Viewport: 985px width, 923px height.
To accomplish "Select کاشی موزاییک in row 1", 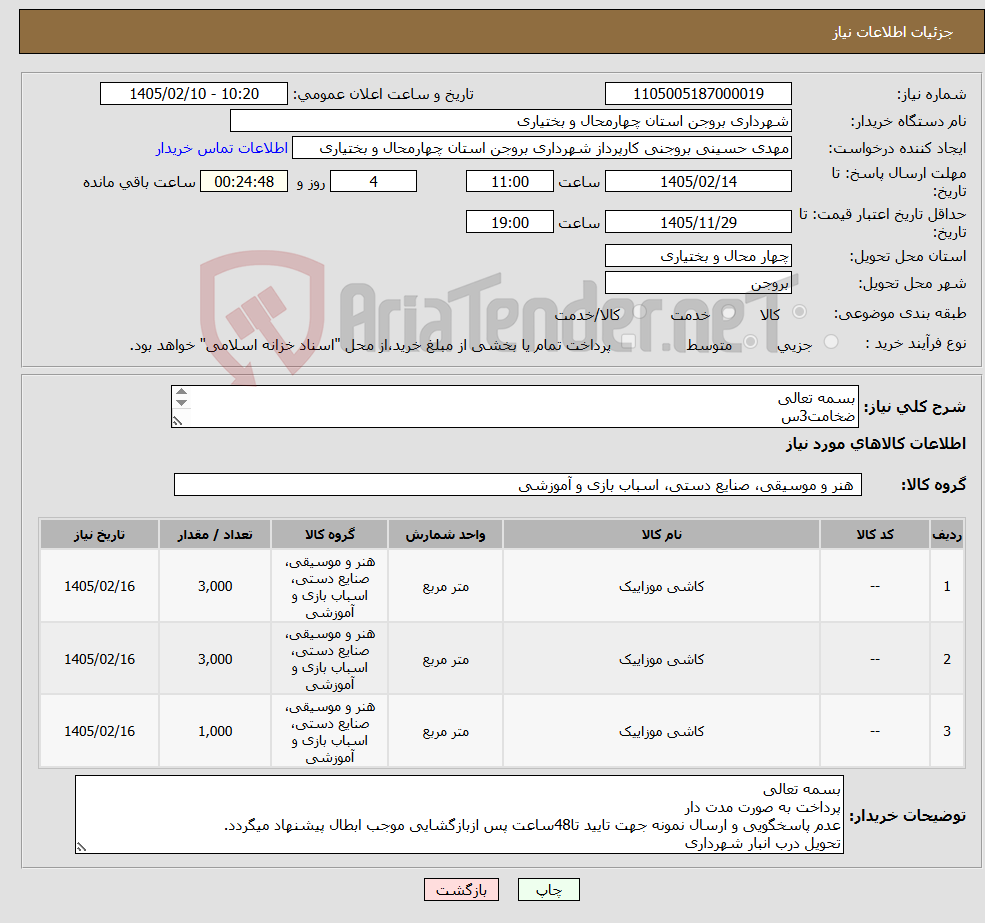I will click(661, 586).
